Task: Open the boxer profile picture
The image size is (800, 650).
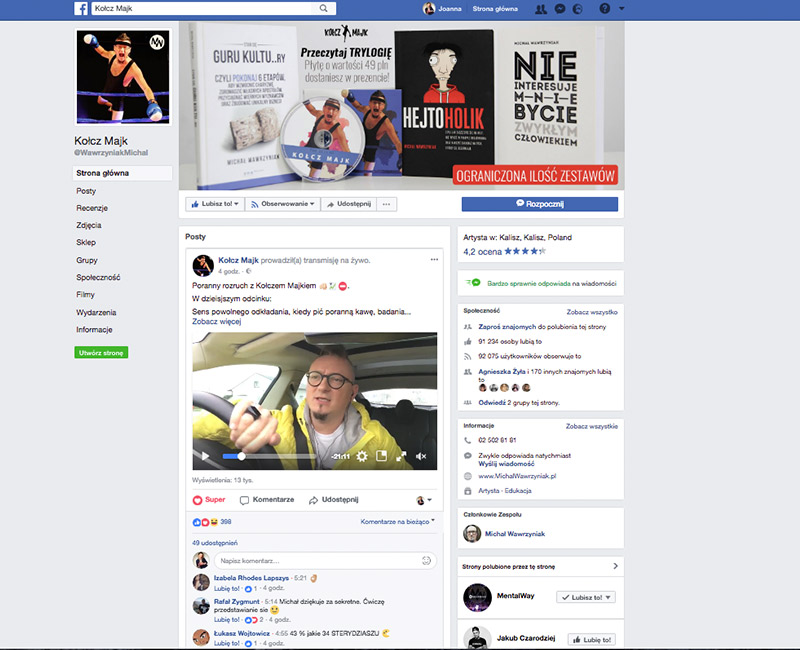Action: point(123,77)
